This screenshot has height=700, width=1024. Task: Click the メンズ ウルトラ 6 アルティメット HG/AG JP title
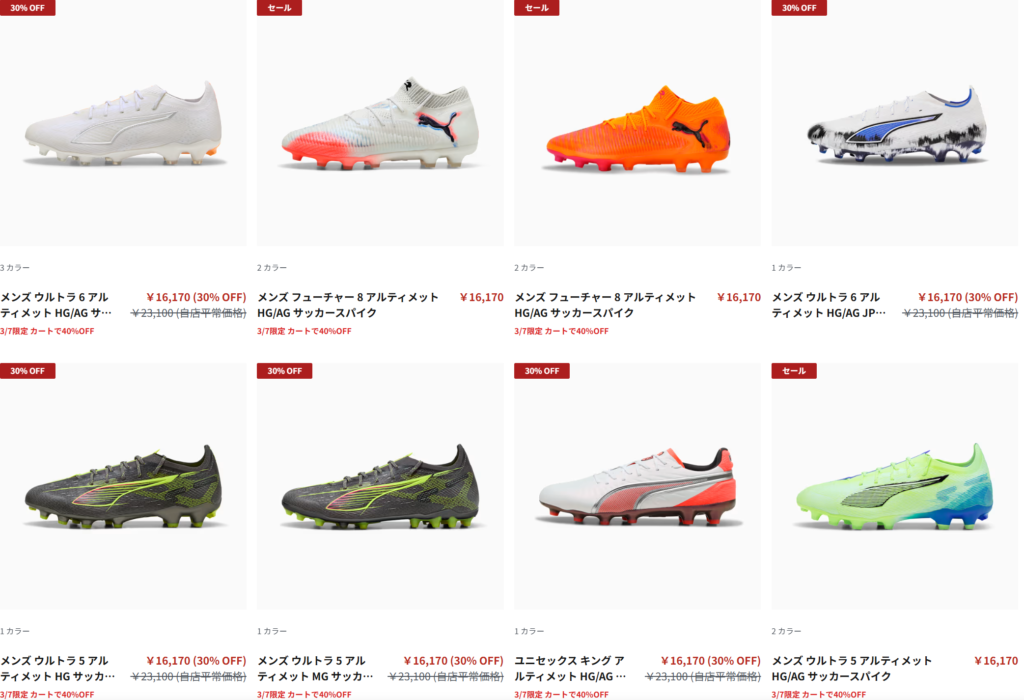[x=829, y=305]
